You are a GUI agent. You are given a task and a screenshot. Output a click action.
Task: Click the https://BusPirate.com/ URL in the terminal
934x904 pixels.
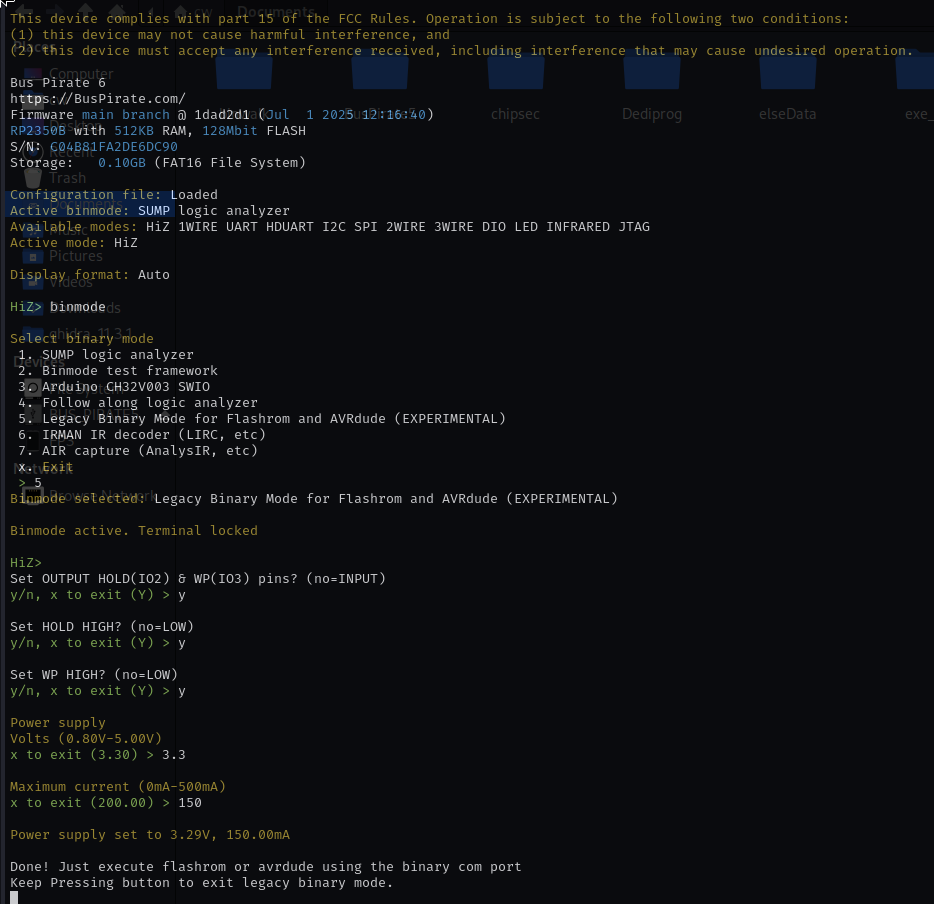pyautogui.click(x=98, y=98)
